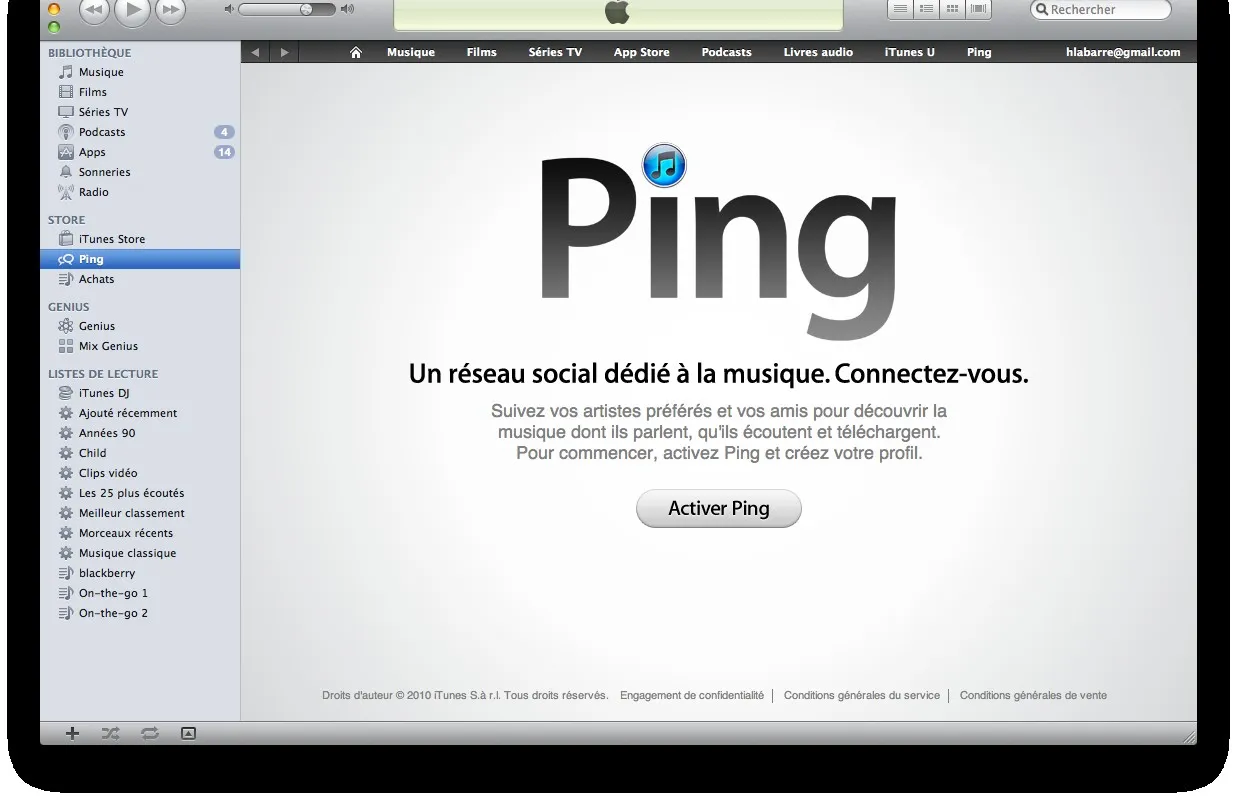1237x800 pixels.
Task: Switch to grid view
Action: [953, 9]
